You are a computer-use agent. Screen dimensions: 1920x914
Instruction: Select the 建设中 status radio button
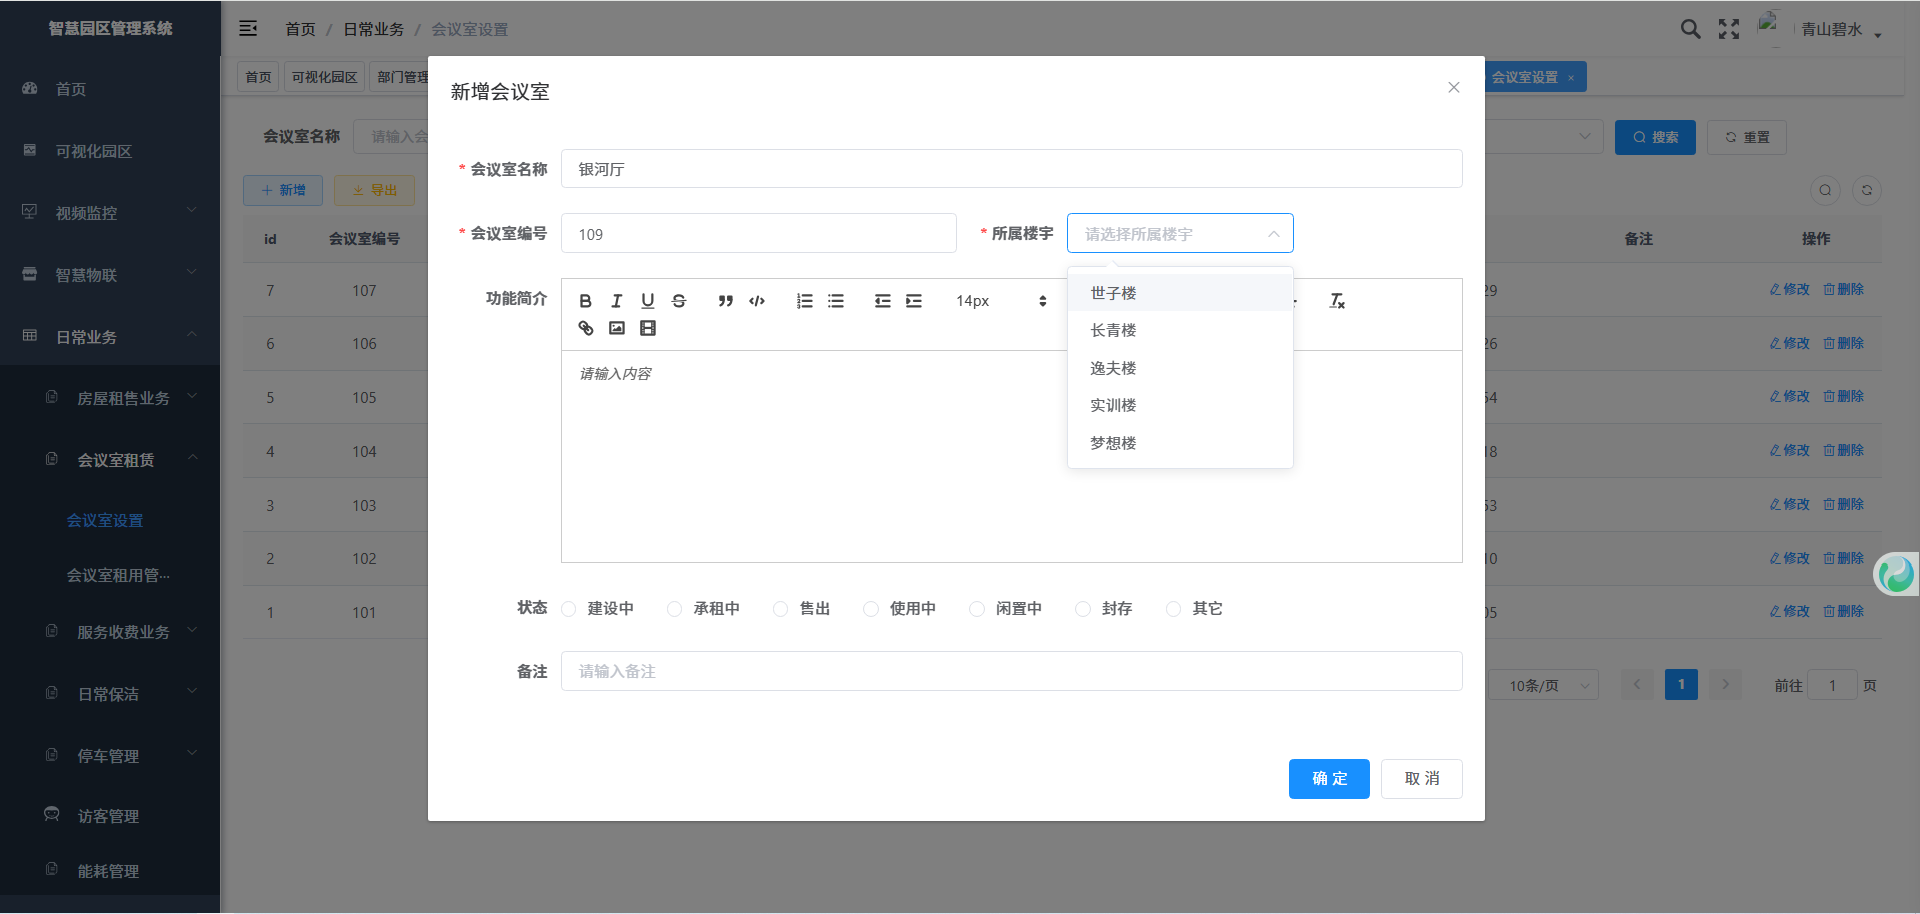coord(569,609)
